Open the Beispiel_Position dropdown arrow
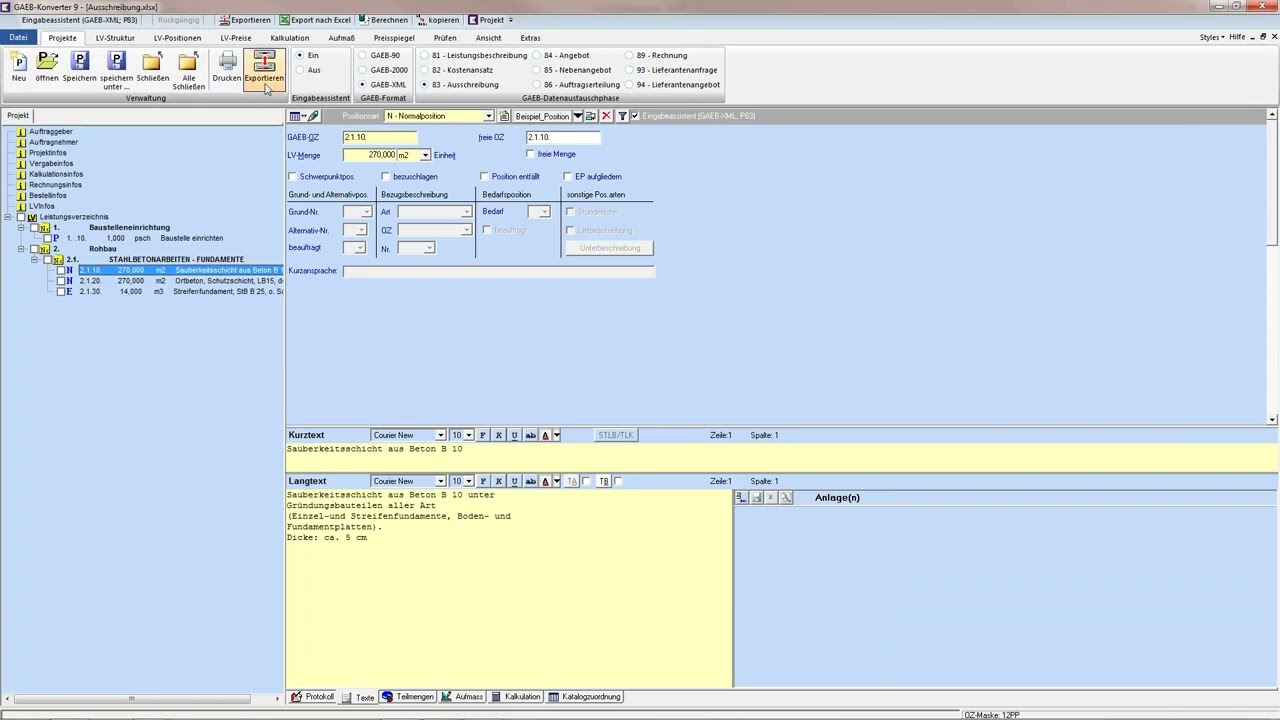Image resolution: width=1280 pixels, height=720 pixels. [x=577, y=116]
